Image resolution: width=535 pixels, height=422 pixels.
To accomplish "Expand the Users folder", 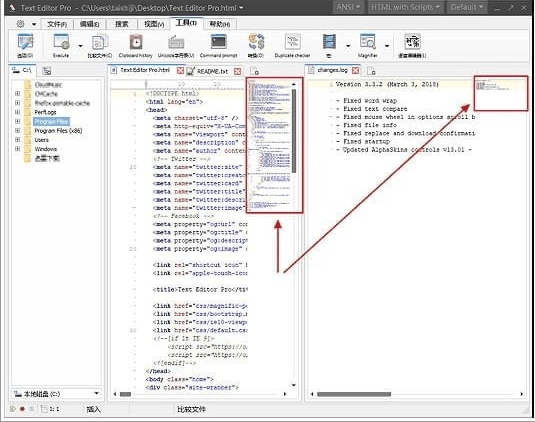I will 17,140.
